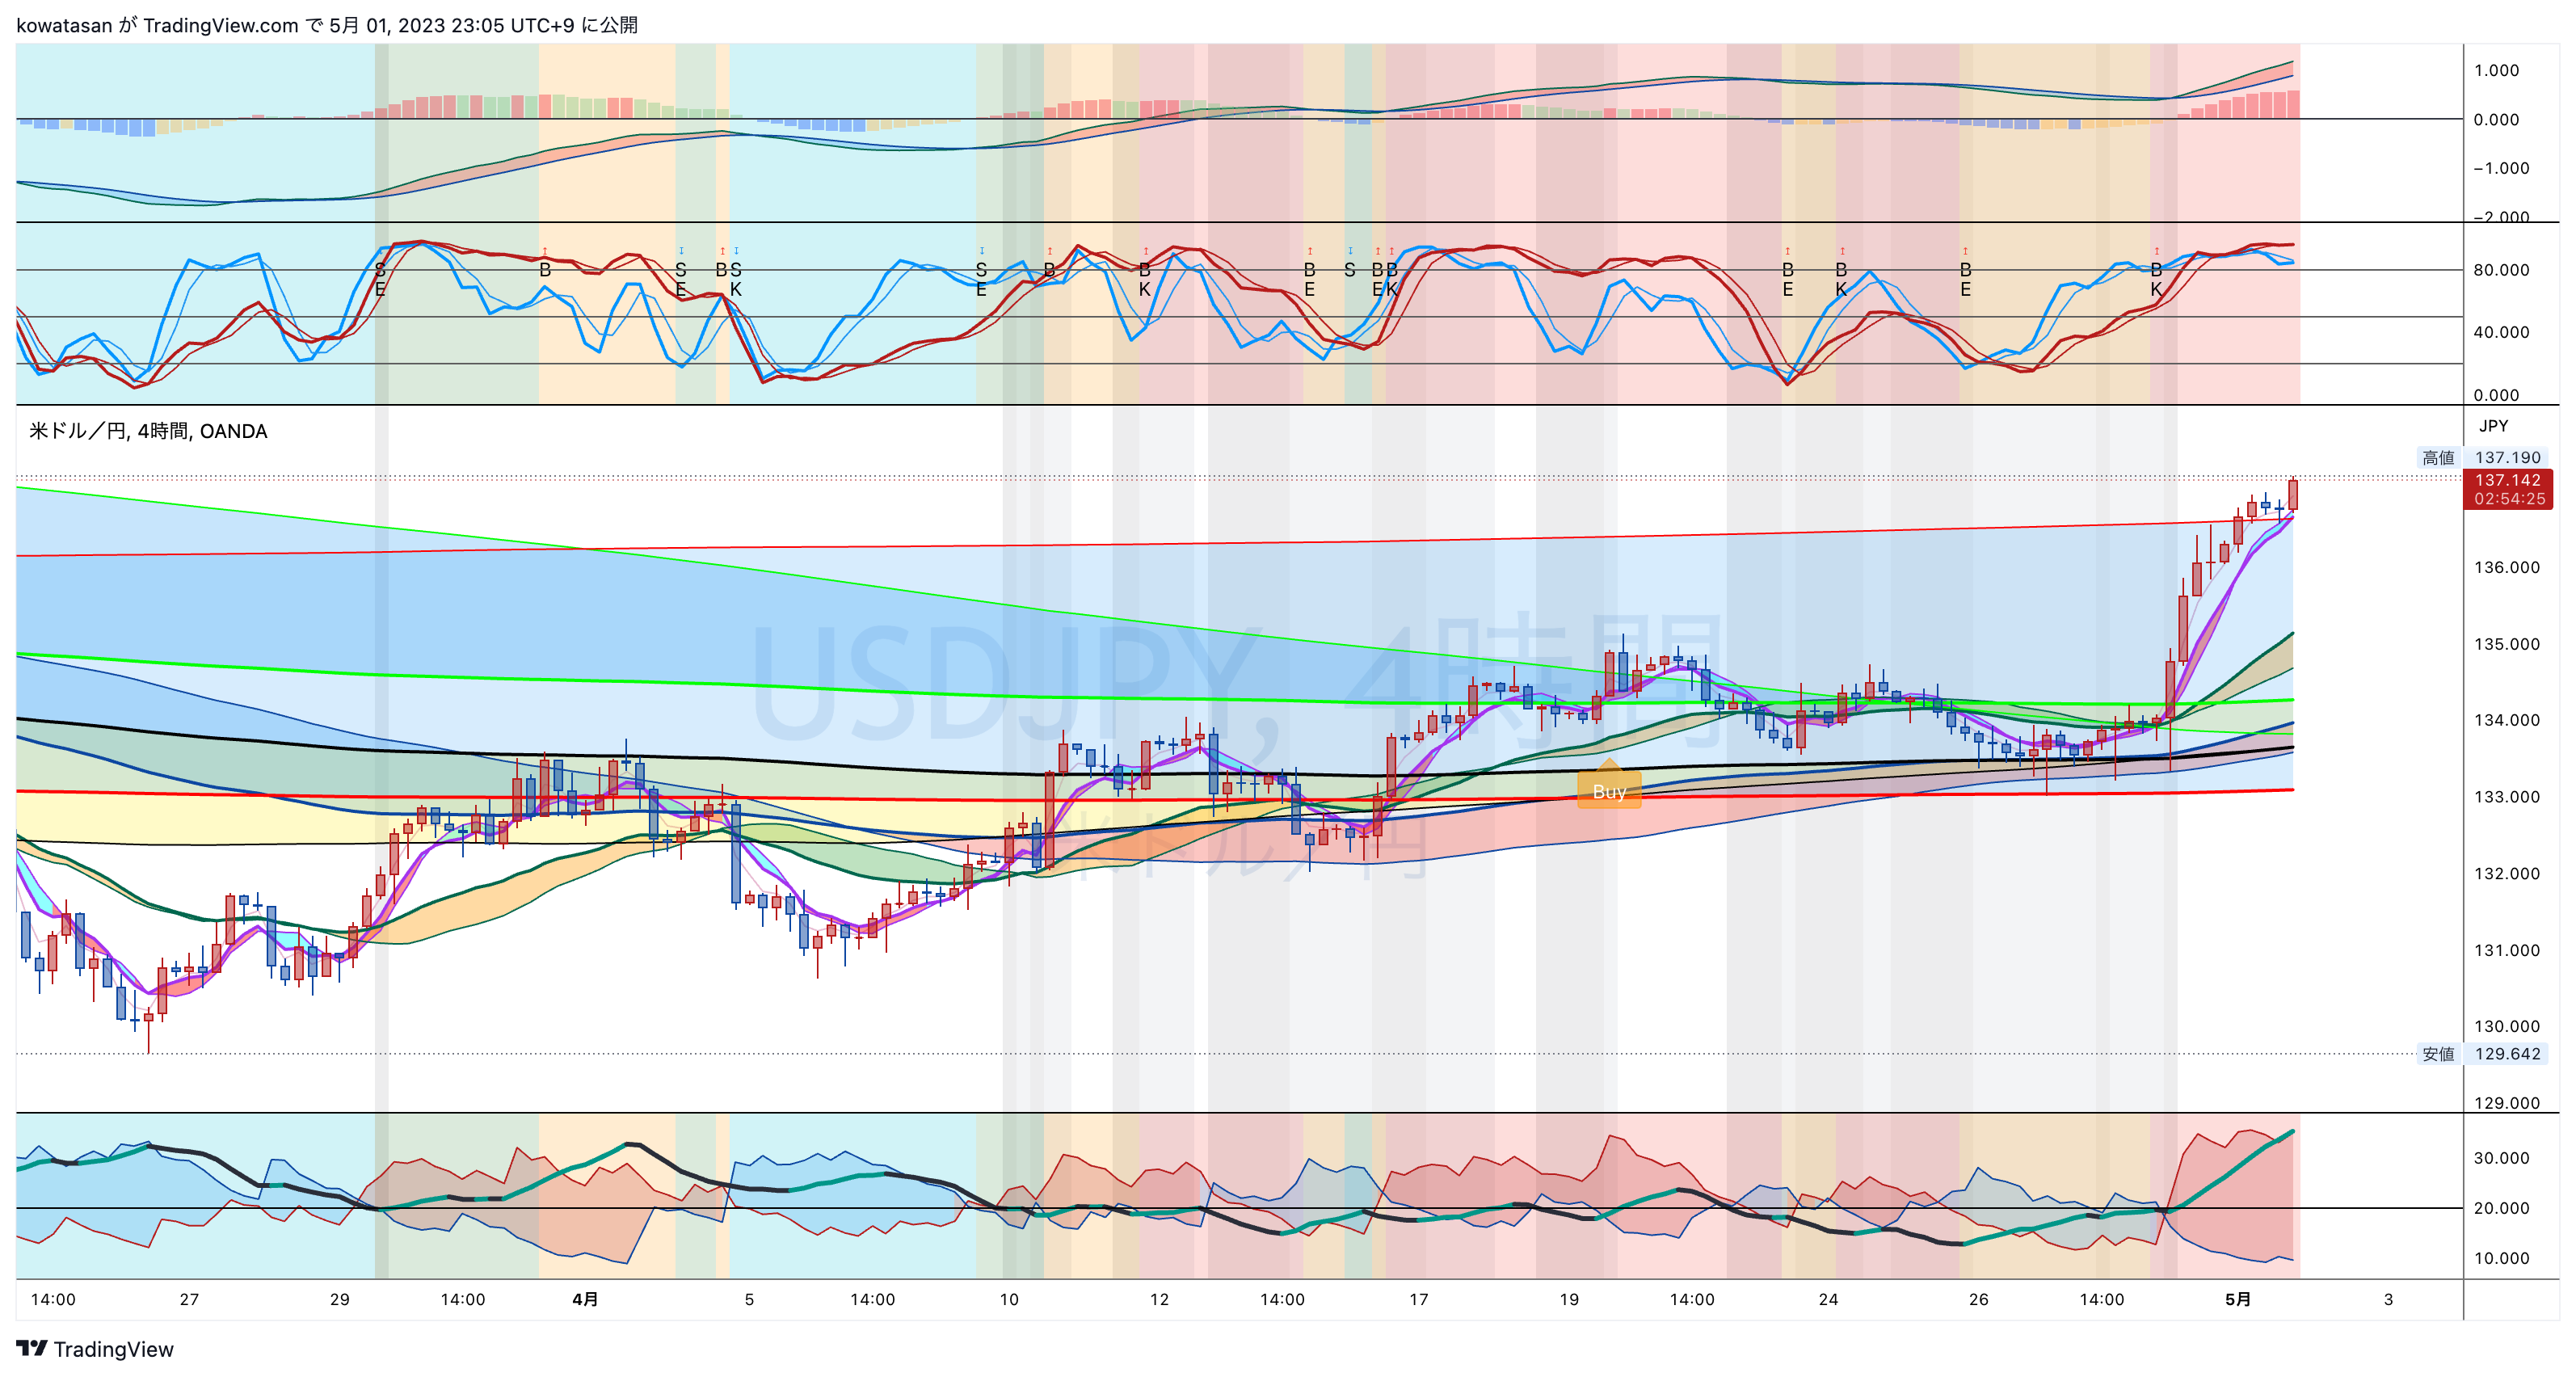
Task: Click the 129.000 price axis label
Action: coord(2506,1103)
